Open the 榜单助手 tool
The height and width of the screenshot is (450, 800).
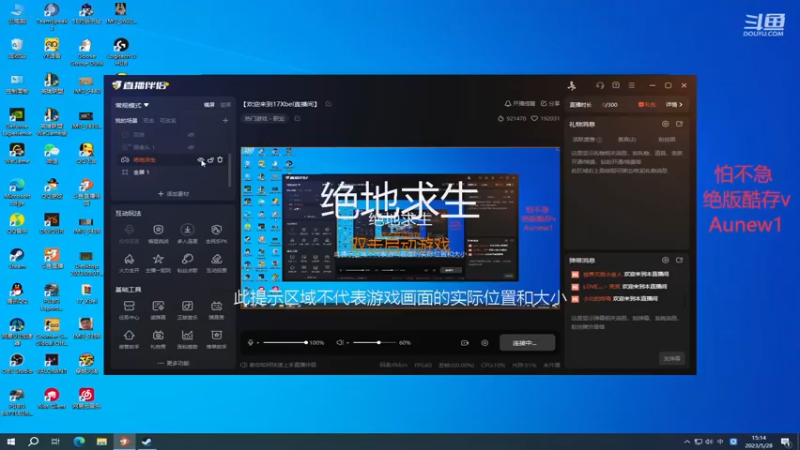tap(216, 339)
